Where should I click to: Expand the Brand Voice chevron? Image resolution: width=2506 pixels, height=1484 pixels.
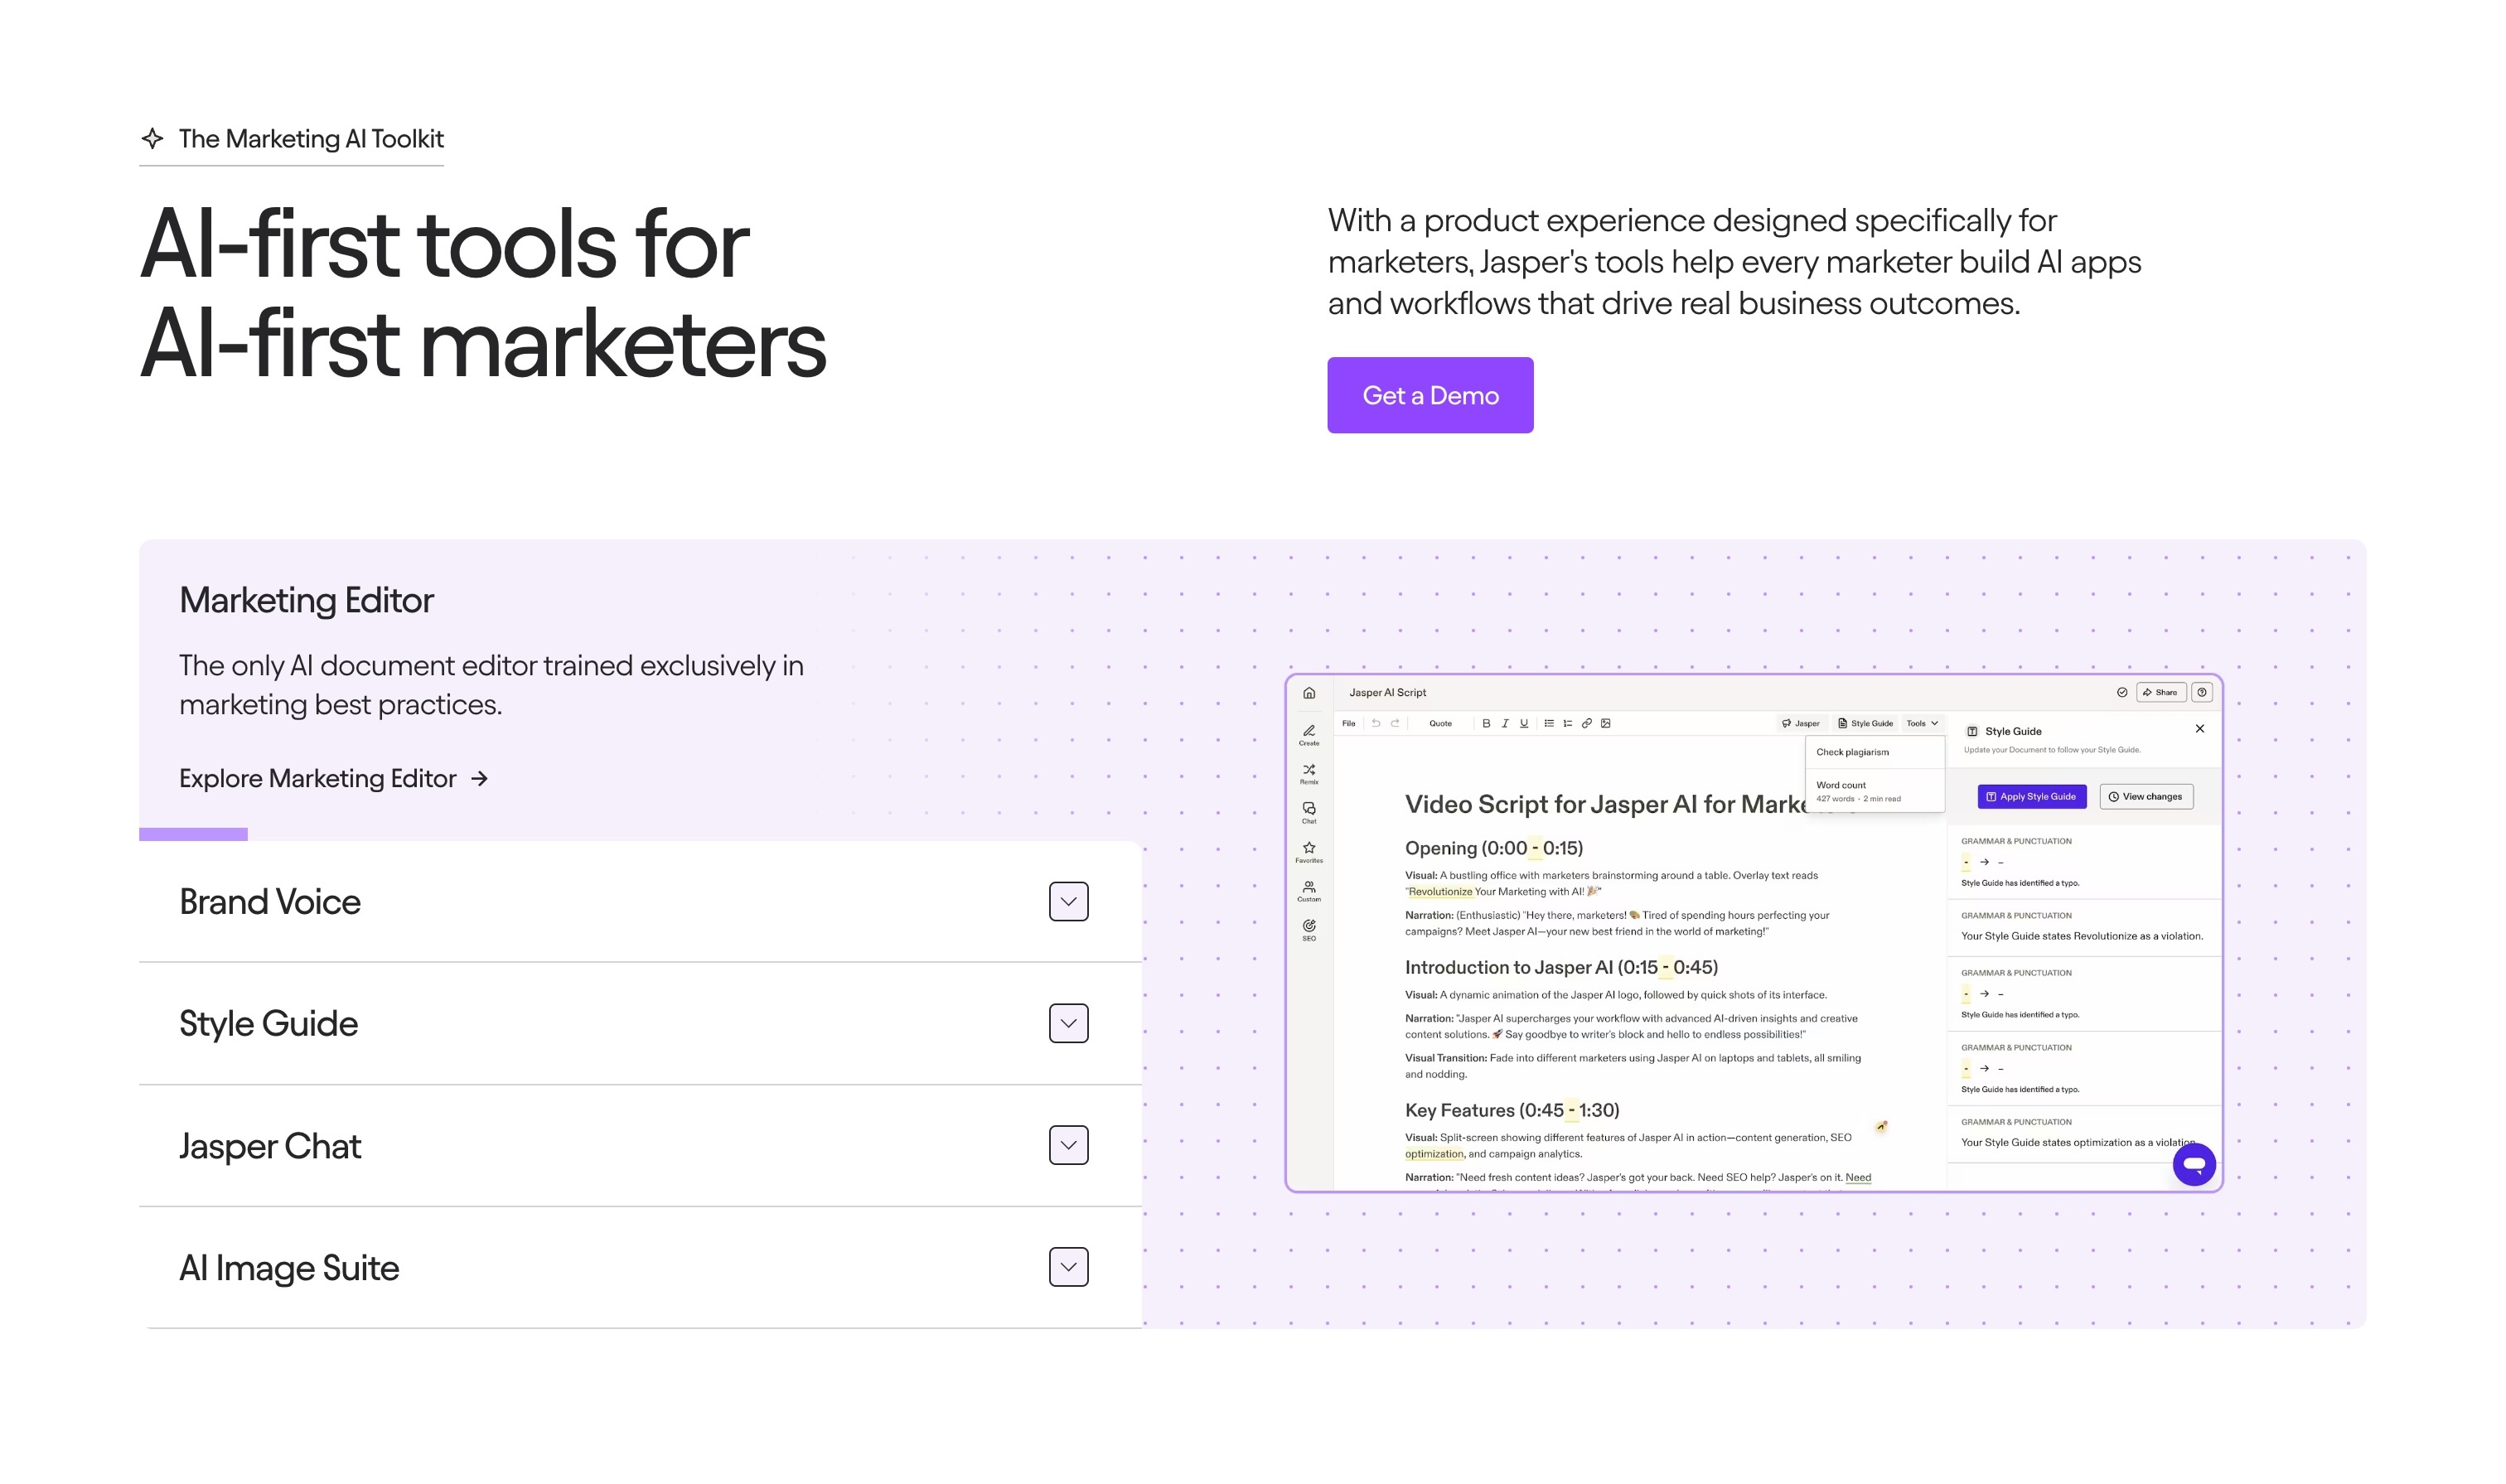(x=1068, y=901)
